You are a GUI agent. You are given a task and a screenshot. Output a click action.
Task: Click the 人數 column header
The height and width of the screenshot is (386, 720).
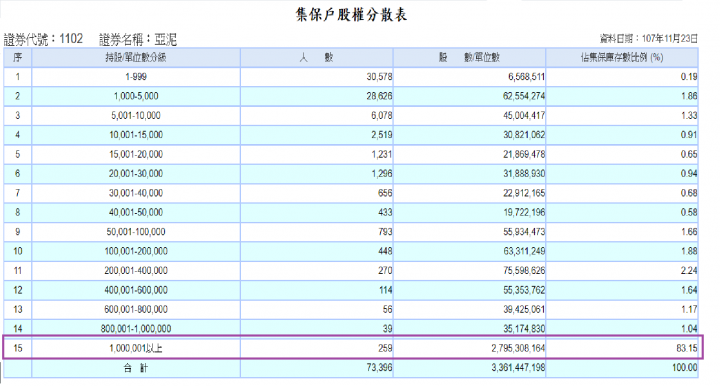316,57
